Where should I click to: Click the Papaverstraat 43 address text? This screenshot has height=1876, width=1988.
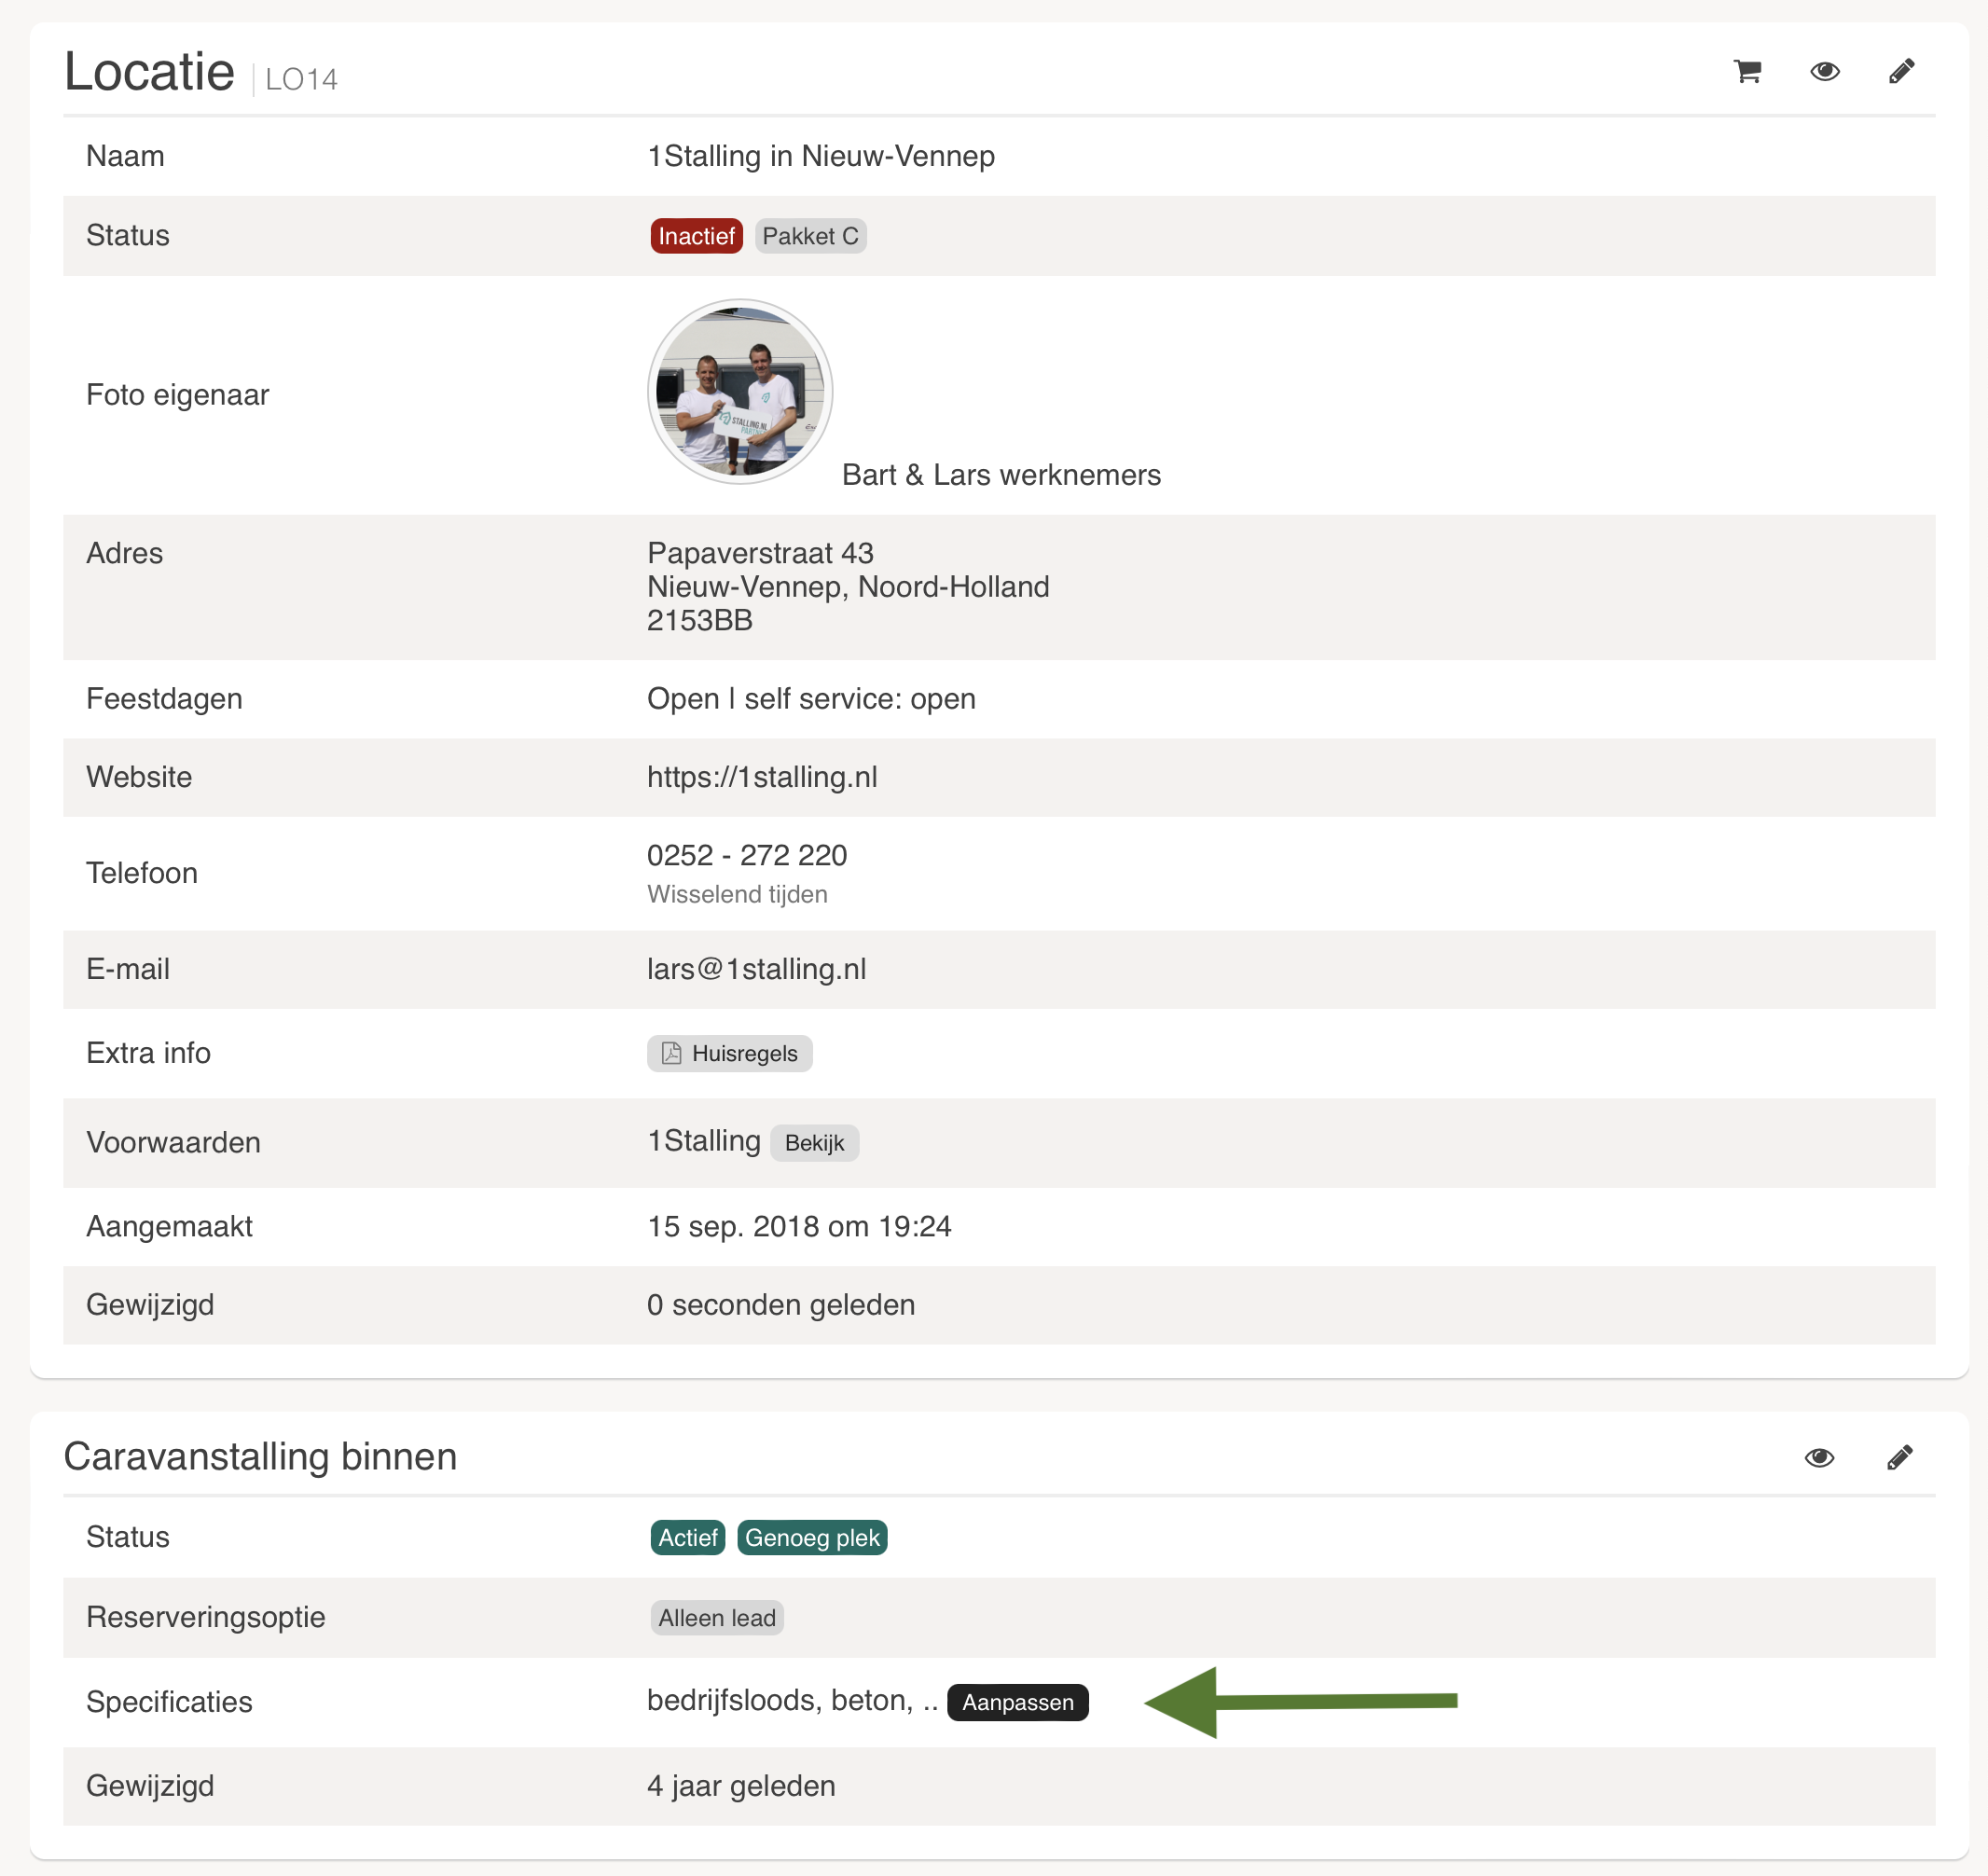tap(760, 553)
